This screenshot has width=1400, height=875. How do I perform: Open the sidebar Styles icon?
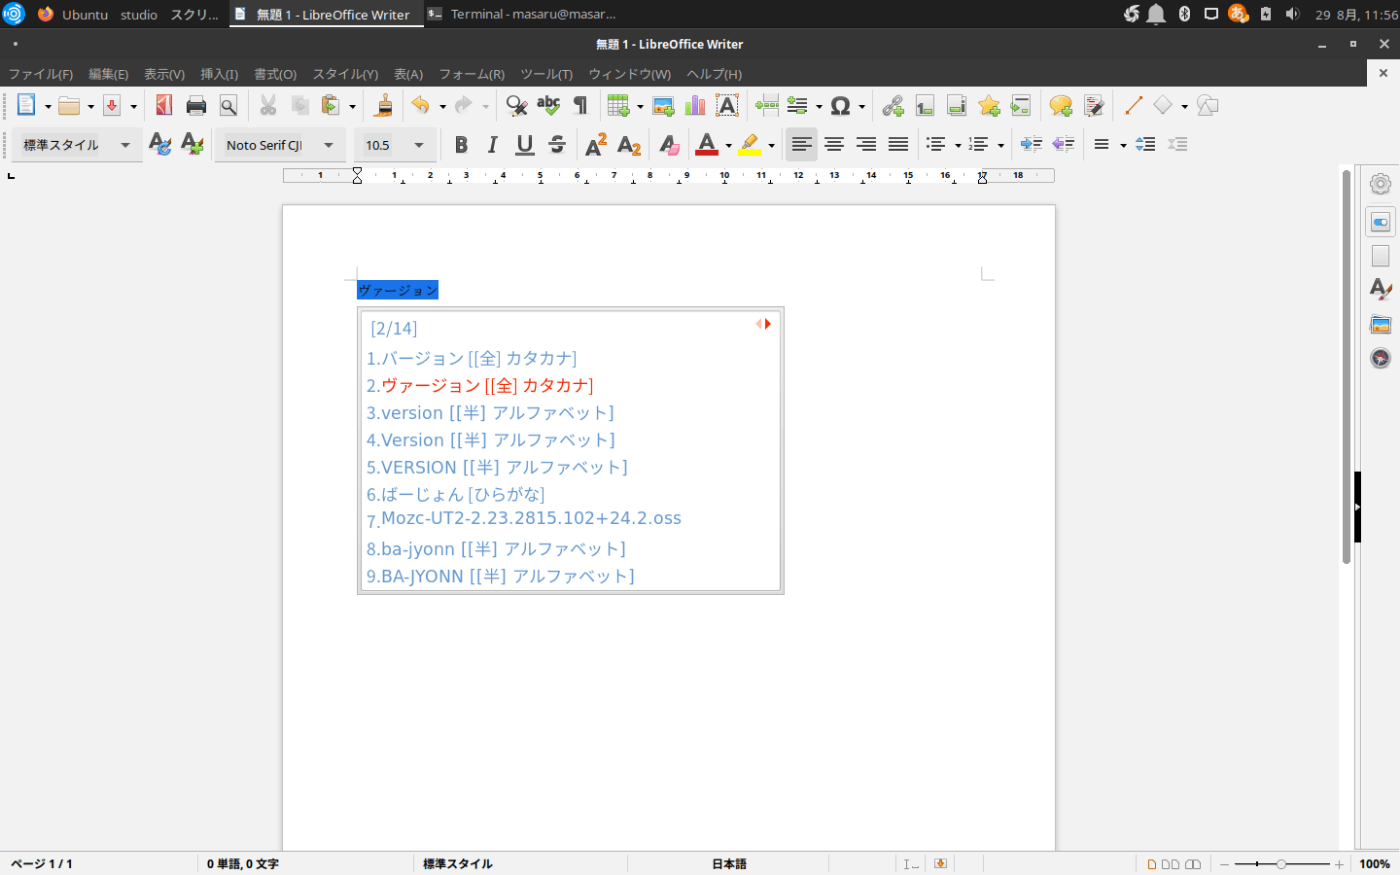[1380, 289]
